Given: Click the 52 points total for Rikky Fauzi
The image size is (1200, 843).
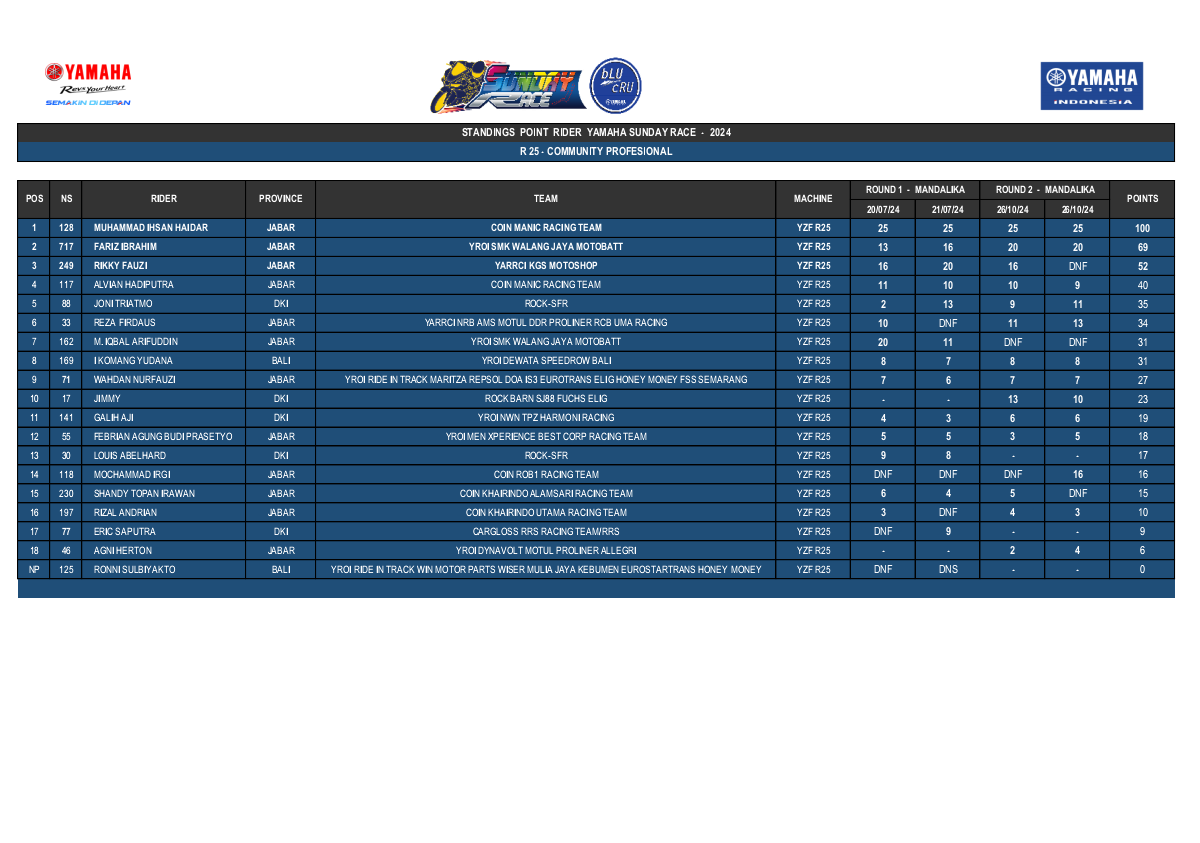Looking at the screenshot, I should point(1142,266).
